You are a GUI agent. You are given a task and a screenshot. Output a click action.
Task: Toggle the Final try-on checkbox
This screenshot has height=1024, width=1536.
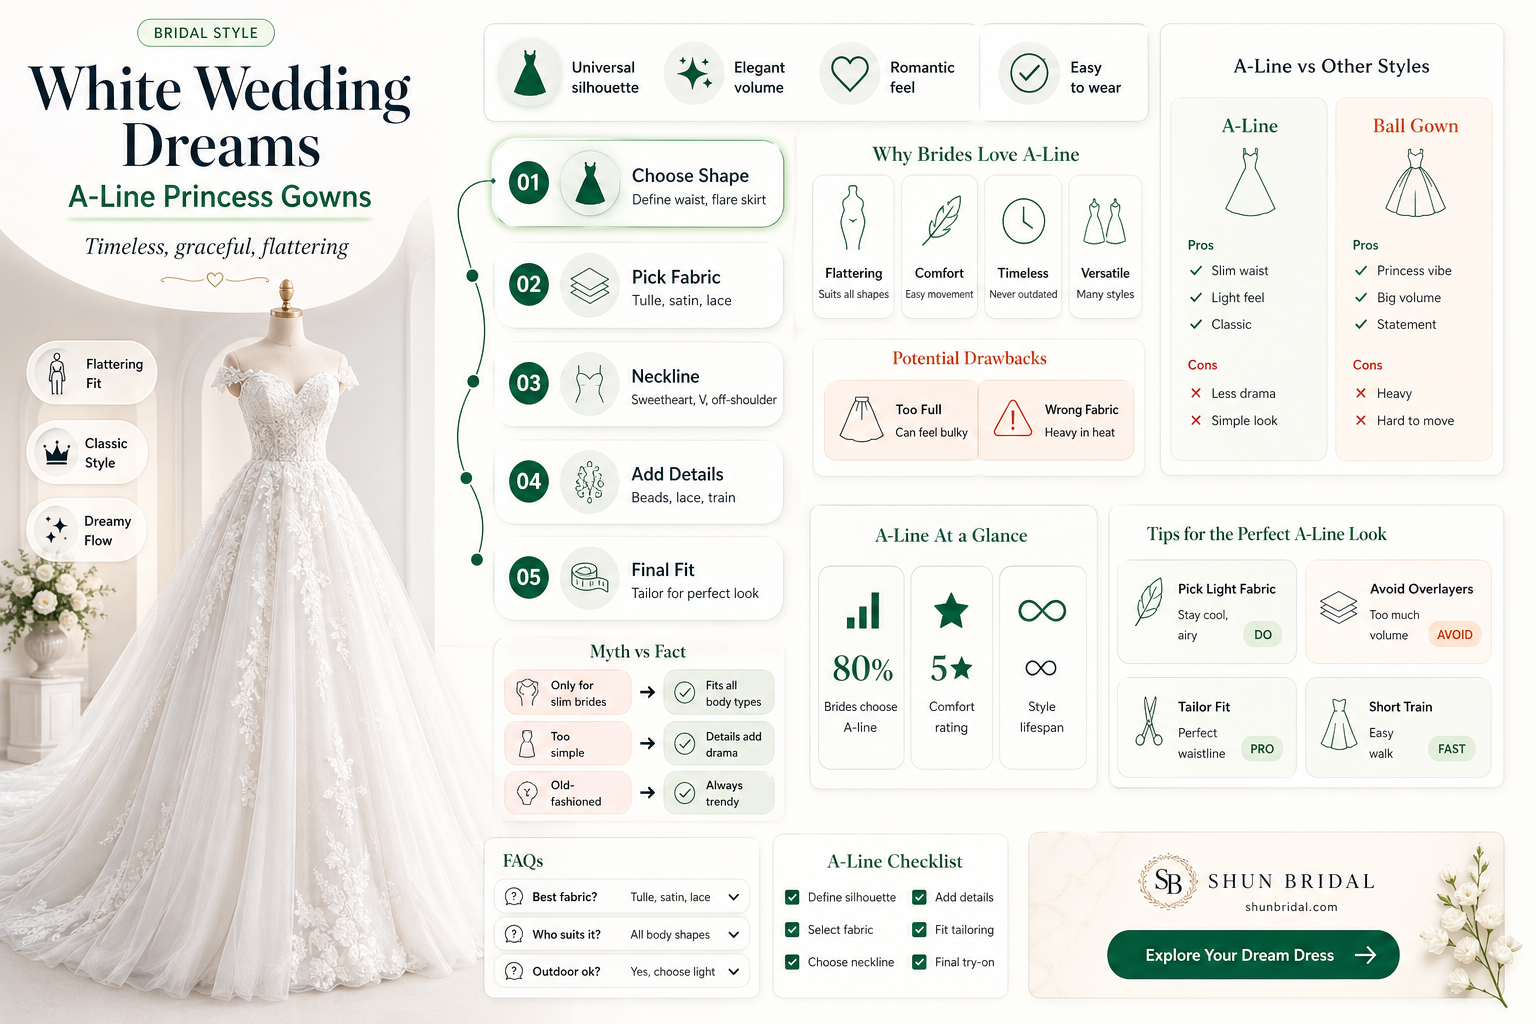[x=919, y=962]
